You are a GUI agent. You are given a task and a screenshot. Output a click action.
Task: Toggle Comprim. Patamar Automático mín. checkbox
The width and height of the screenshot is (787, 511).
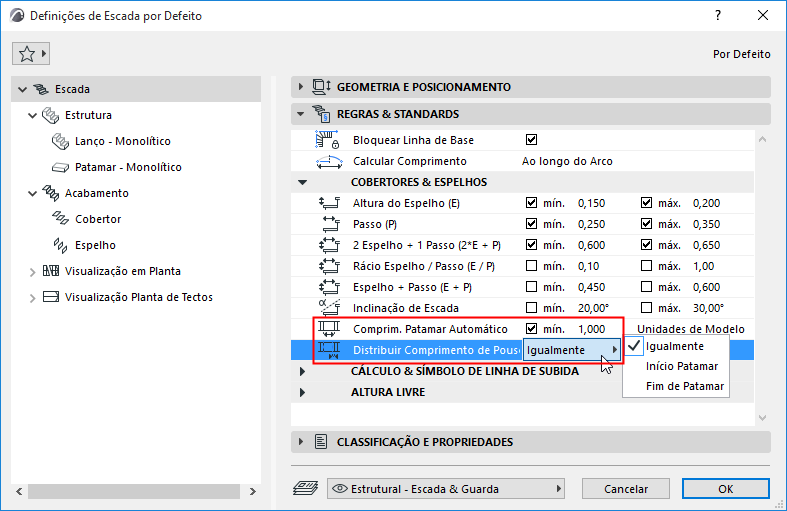tap(532, 328)
